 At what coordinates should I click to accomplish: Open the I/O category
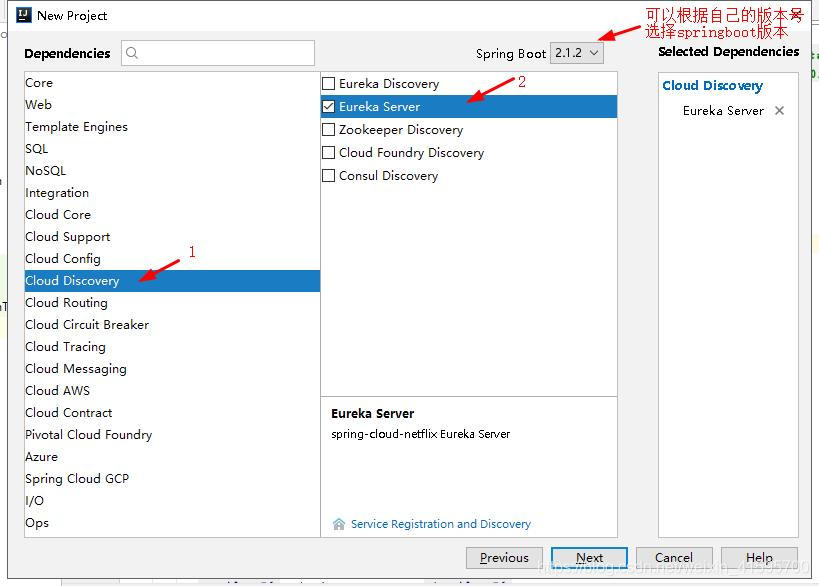click(172, 500)
